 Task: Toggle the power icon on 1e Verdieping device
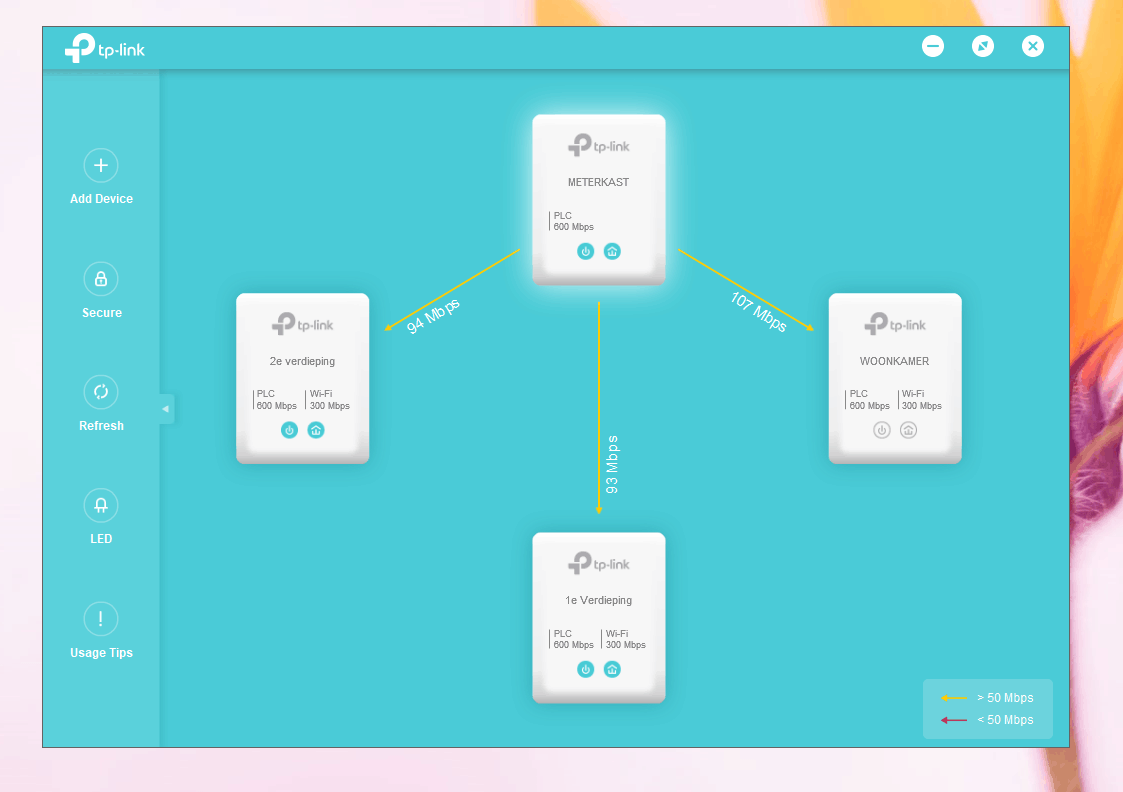point(586,670)
